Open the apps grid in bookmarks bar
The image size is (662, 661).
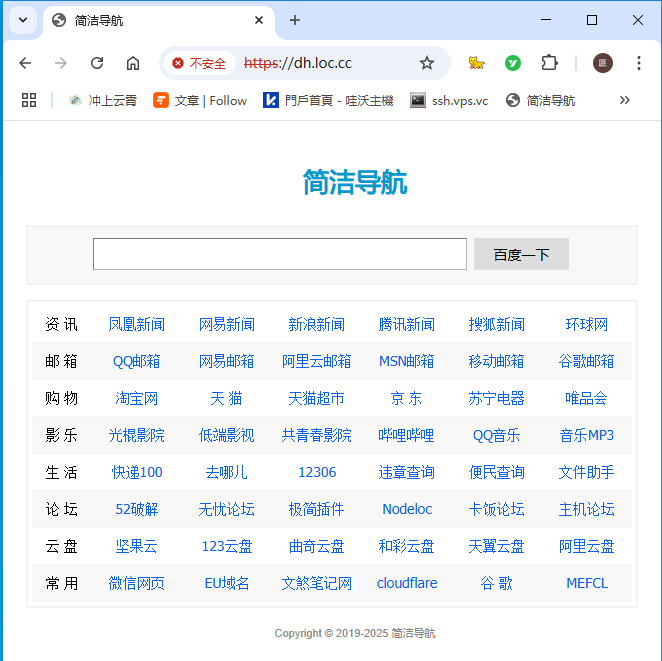tap(29, 100)
